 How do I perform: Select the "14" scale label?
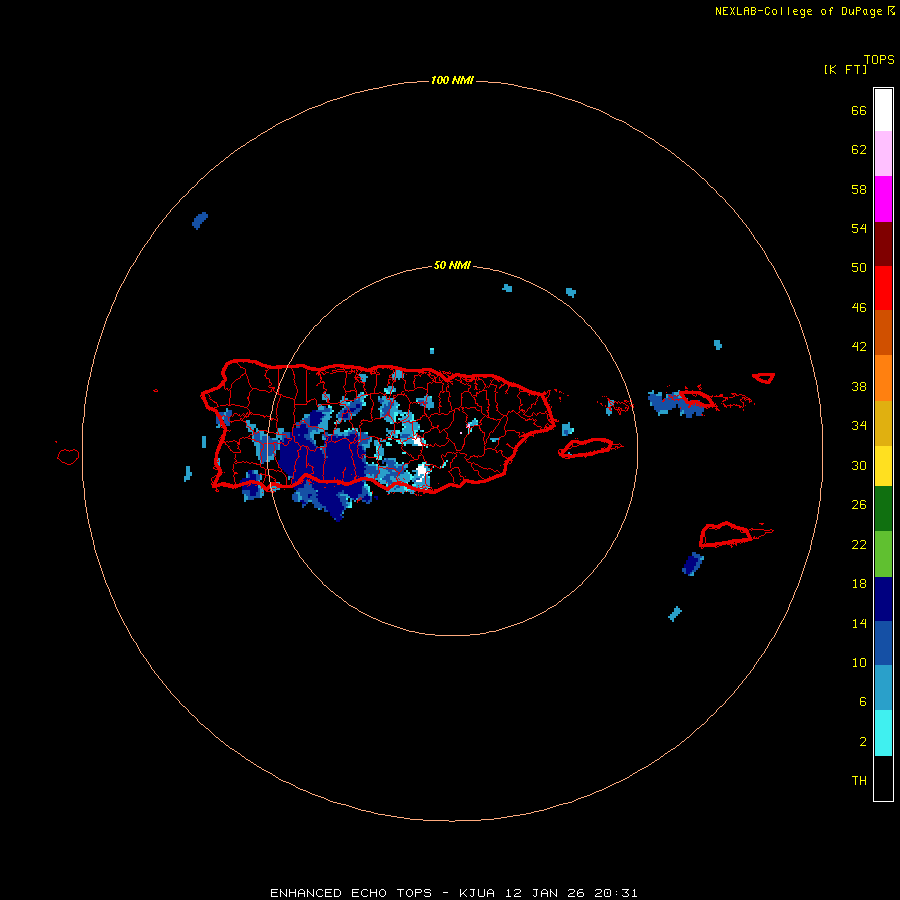(859, 623)
